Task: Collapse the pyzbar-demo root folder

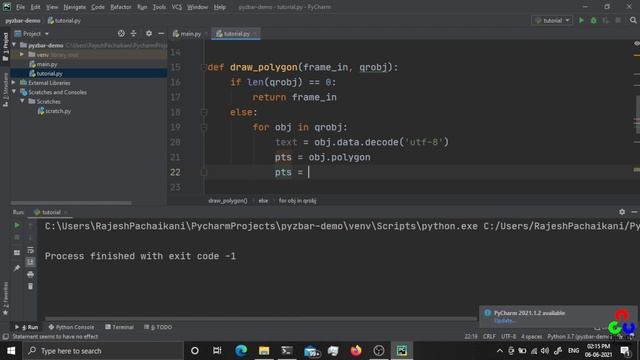Action: click(x=14, y=45)
